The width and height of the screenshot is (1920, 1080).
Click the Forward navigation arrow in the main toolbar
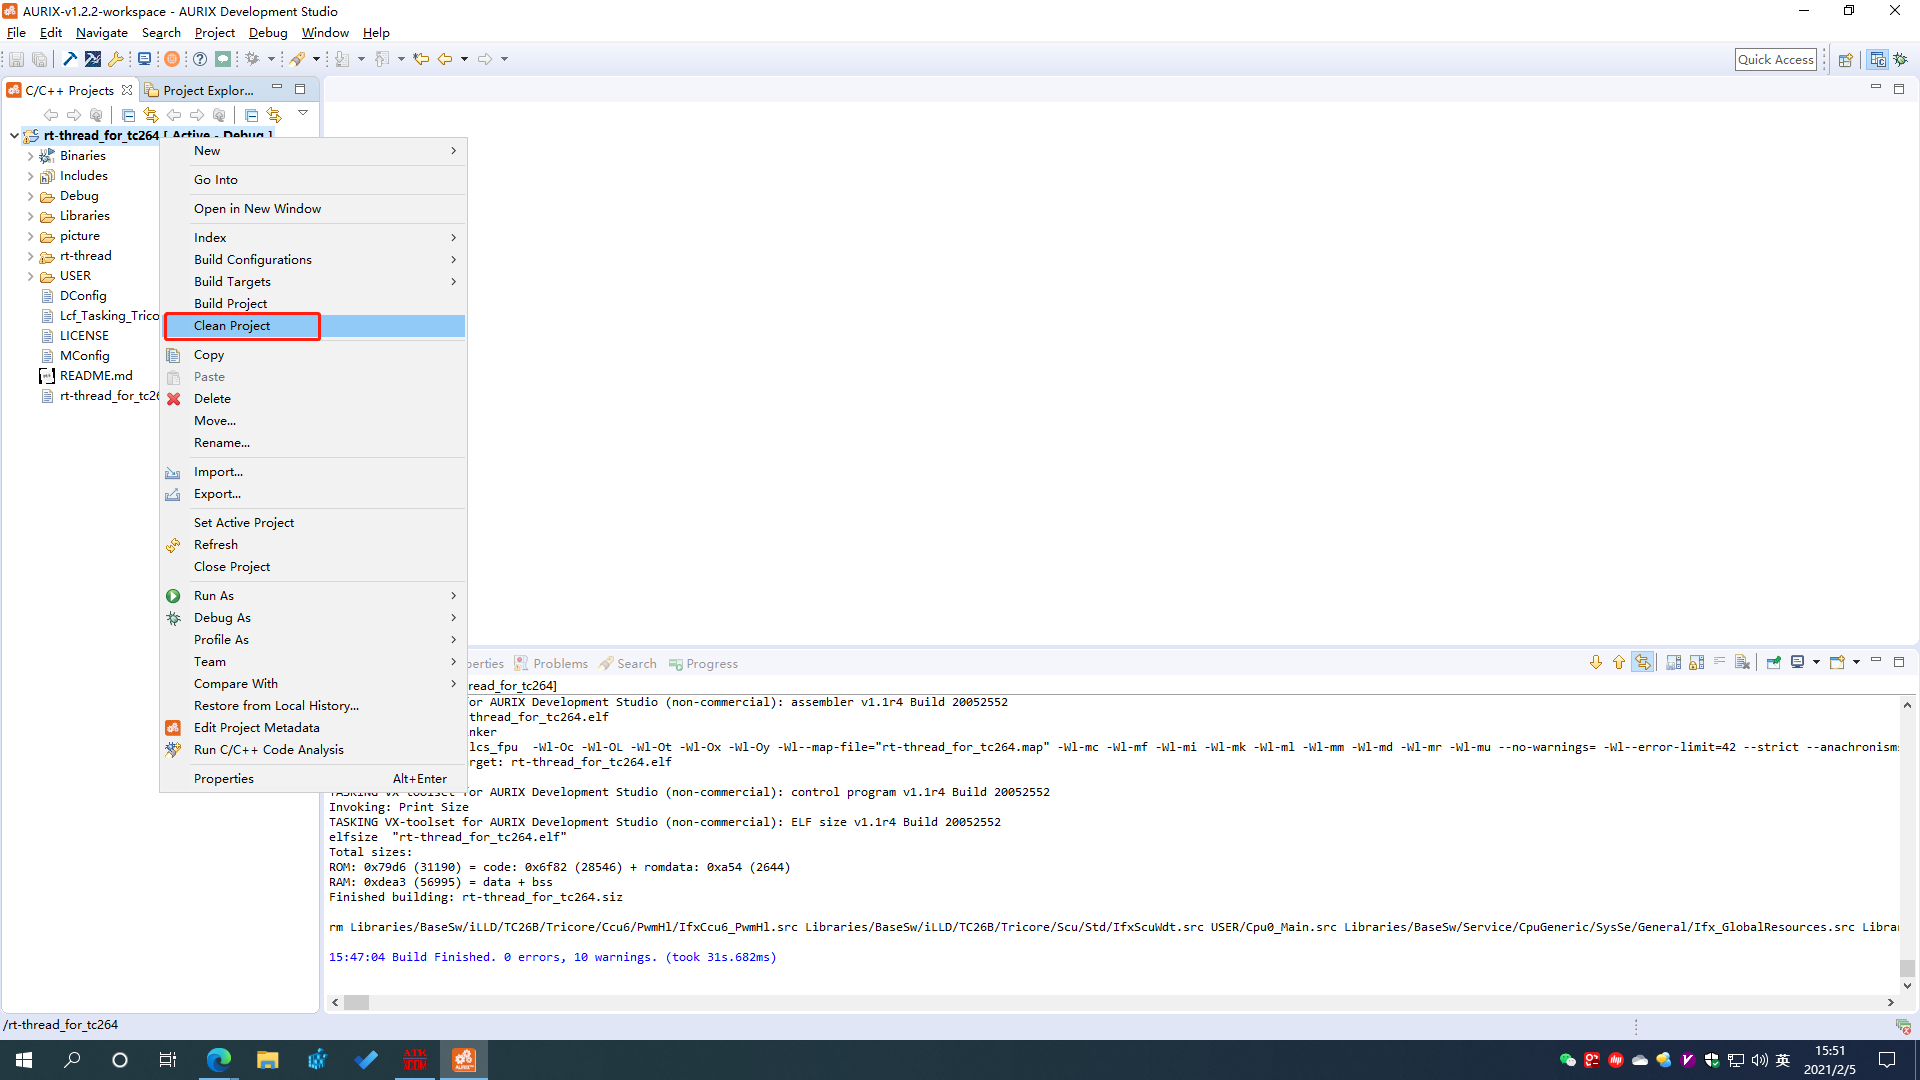(485, 59)
